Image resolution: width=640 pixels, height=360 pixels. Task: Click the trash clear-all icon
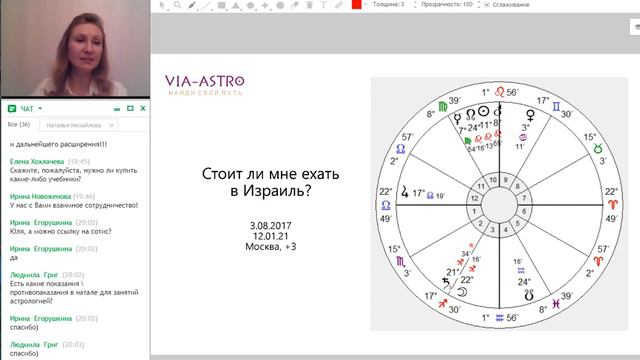(309, 5)
